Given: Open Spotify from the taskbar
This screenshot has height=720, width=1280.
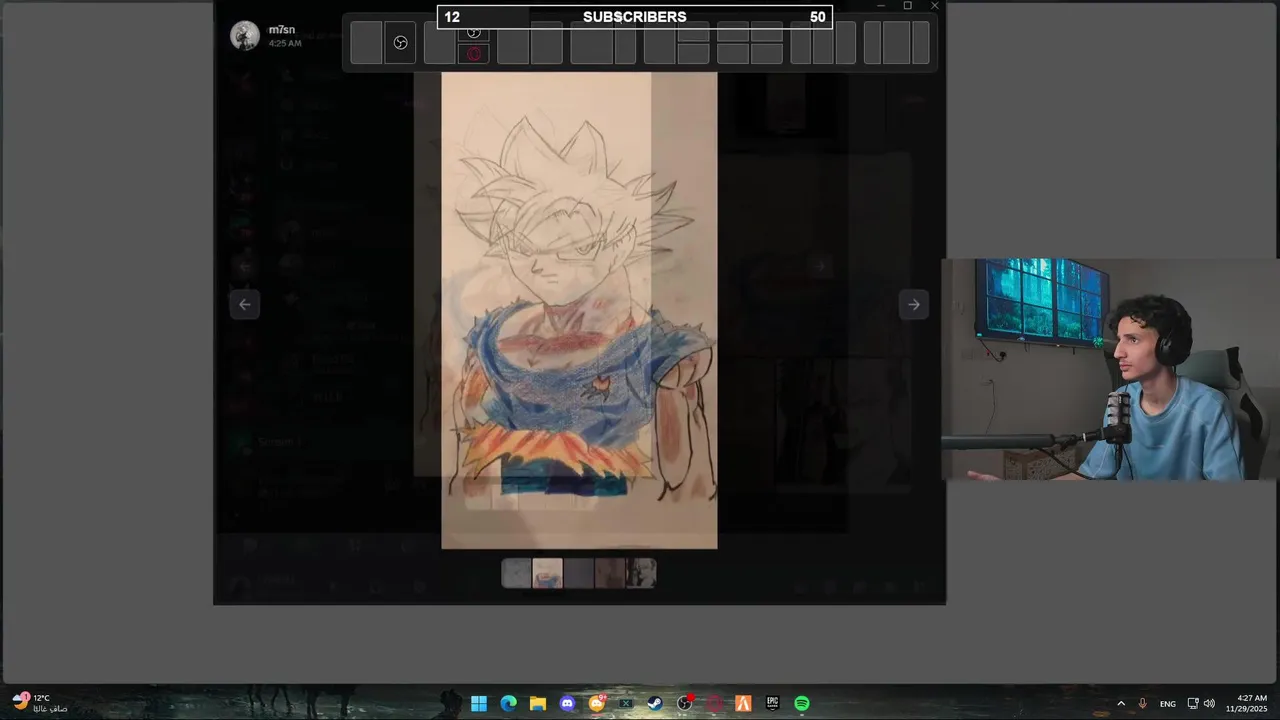Looking at the screenshot, I should click(x=802, y=703).
